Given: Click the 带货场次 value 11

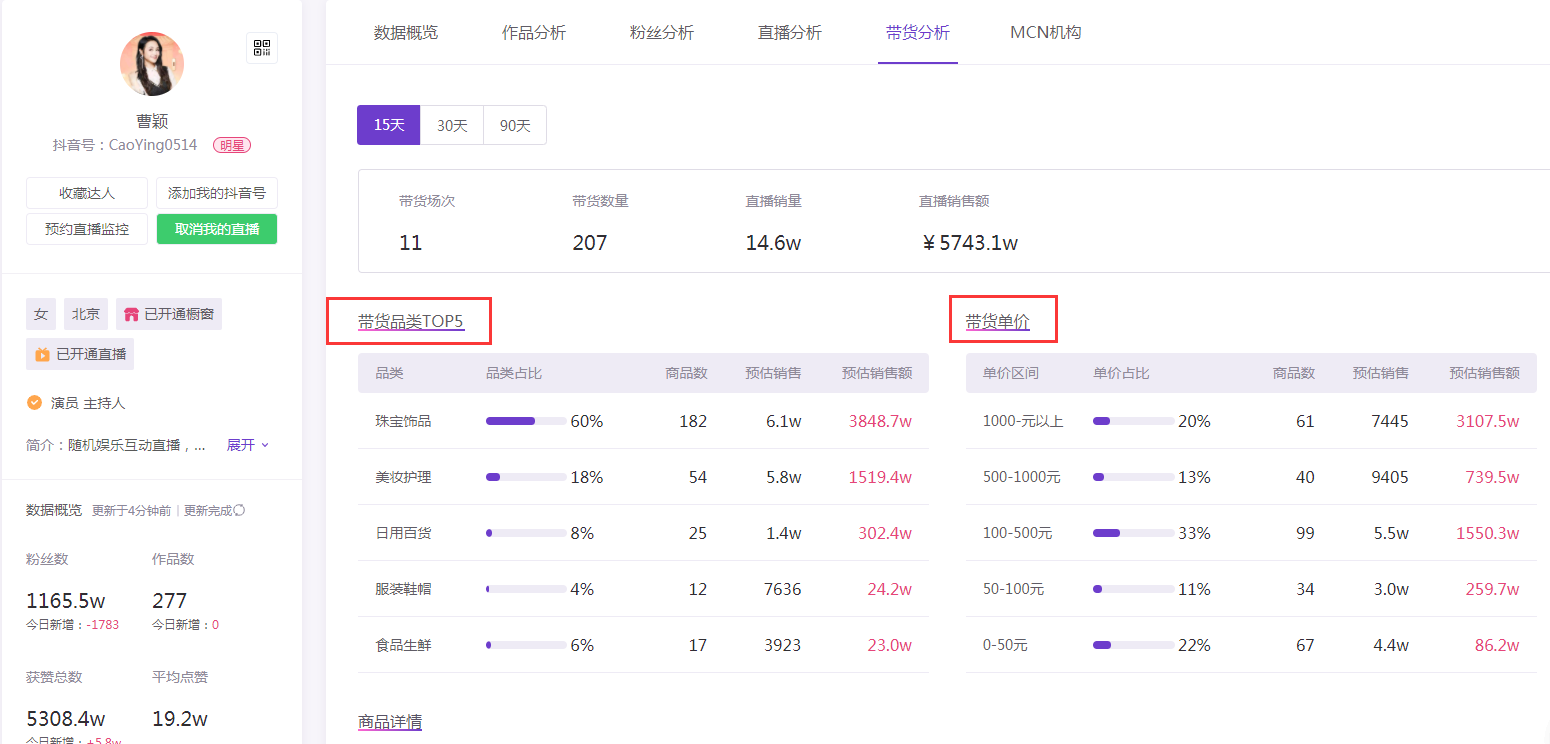Looking at the screenshot, I should tap(410, 243).
